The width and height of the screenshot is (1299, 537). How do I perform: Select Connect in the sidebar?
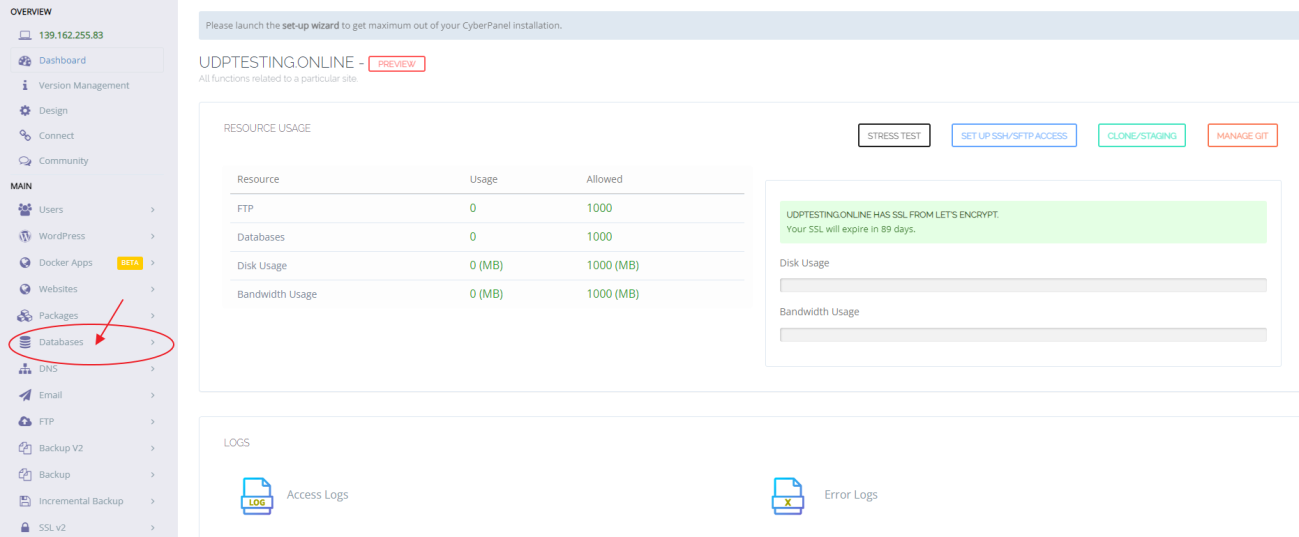tap(87, 135)
